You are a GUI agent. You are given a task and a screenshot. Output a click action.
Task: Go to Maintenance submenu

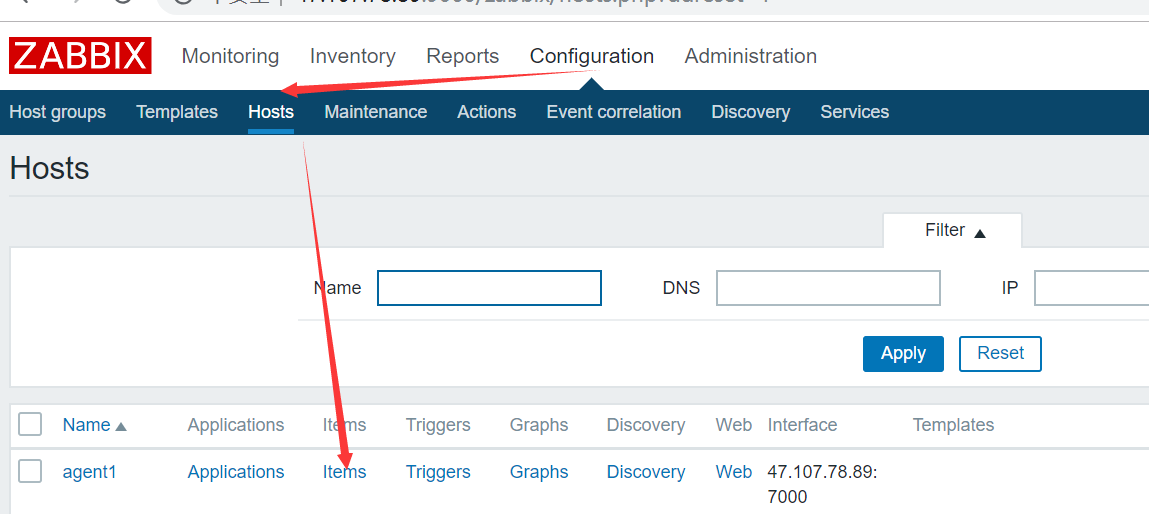(x=375, y=112)
